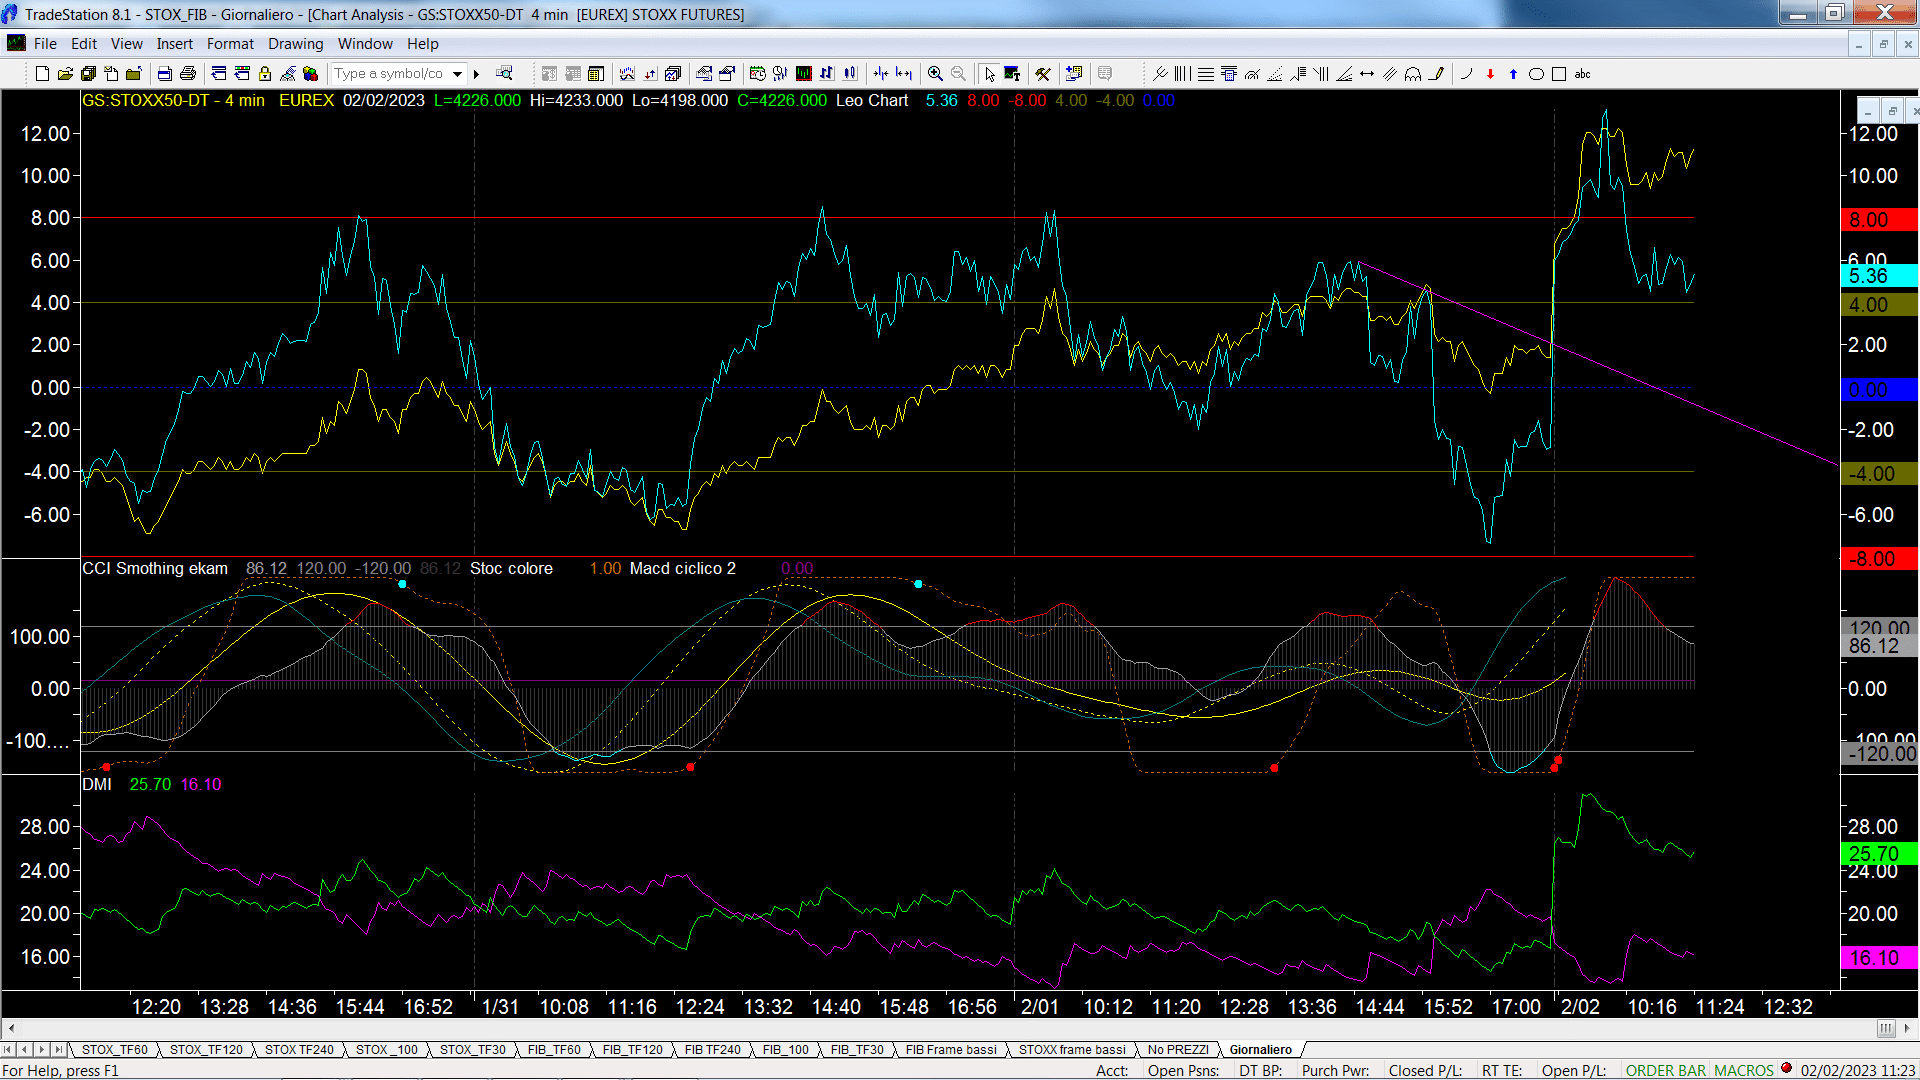
Task: Click the DMI indicator label
Action: click(x=97, y=784)
